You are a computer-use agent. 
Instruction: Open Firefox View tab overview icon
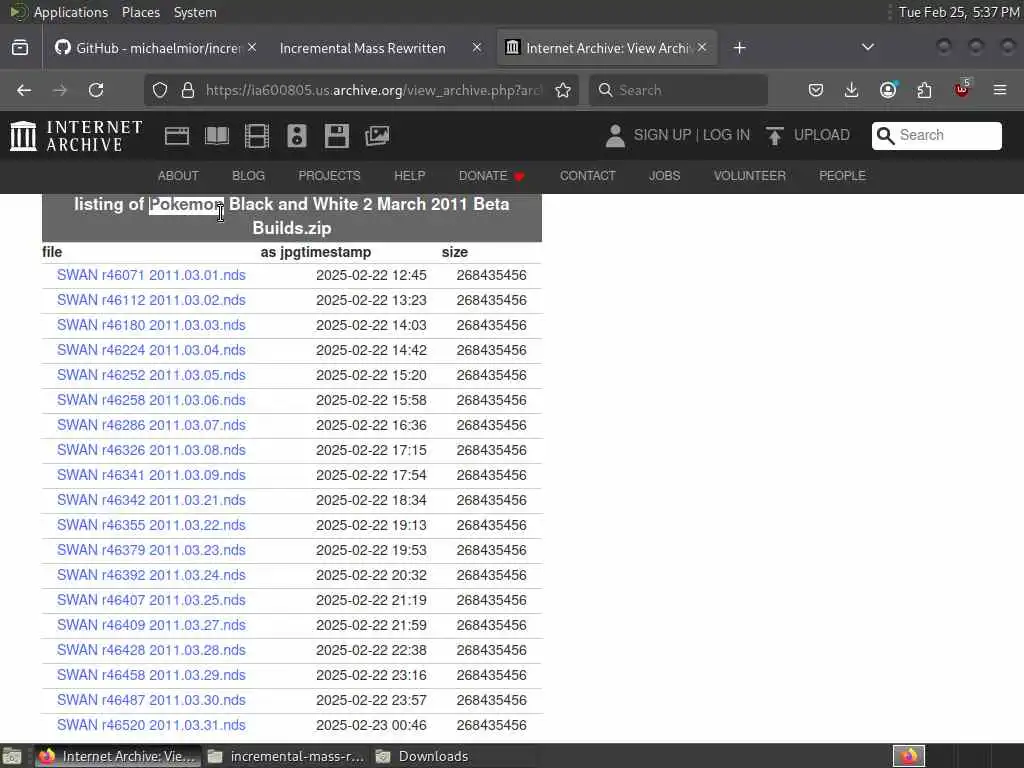point(20,48)
